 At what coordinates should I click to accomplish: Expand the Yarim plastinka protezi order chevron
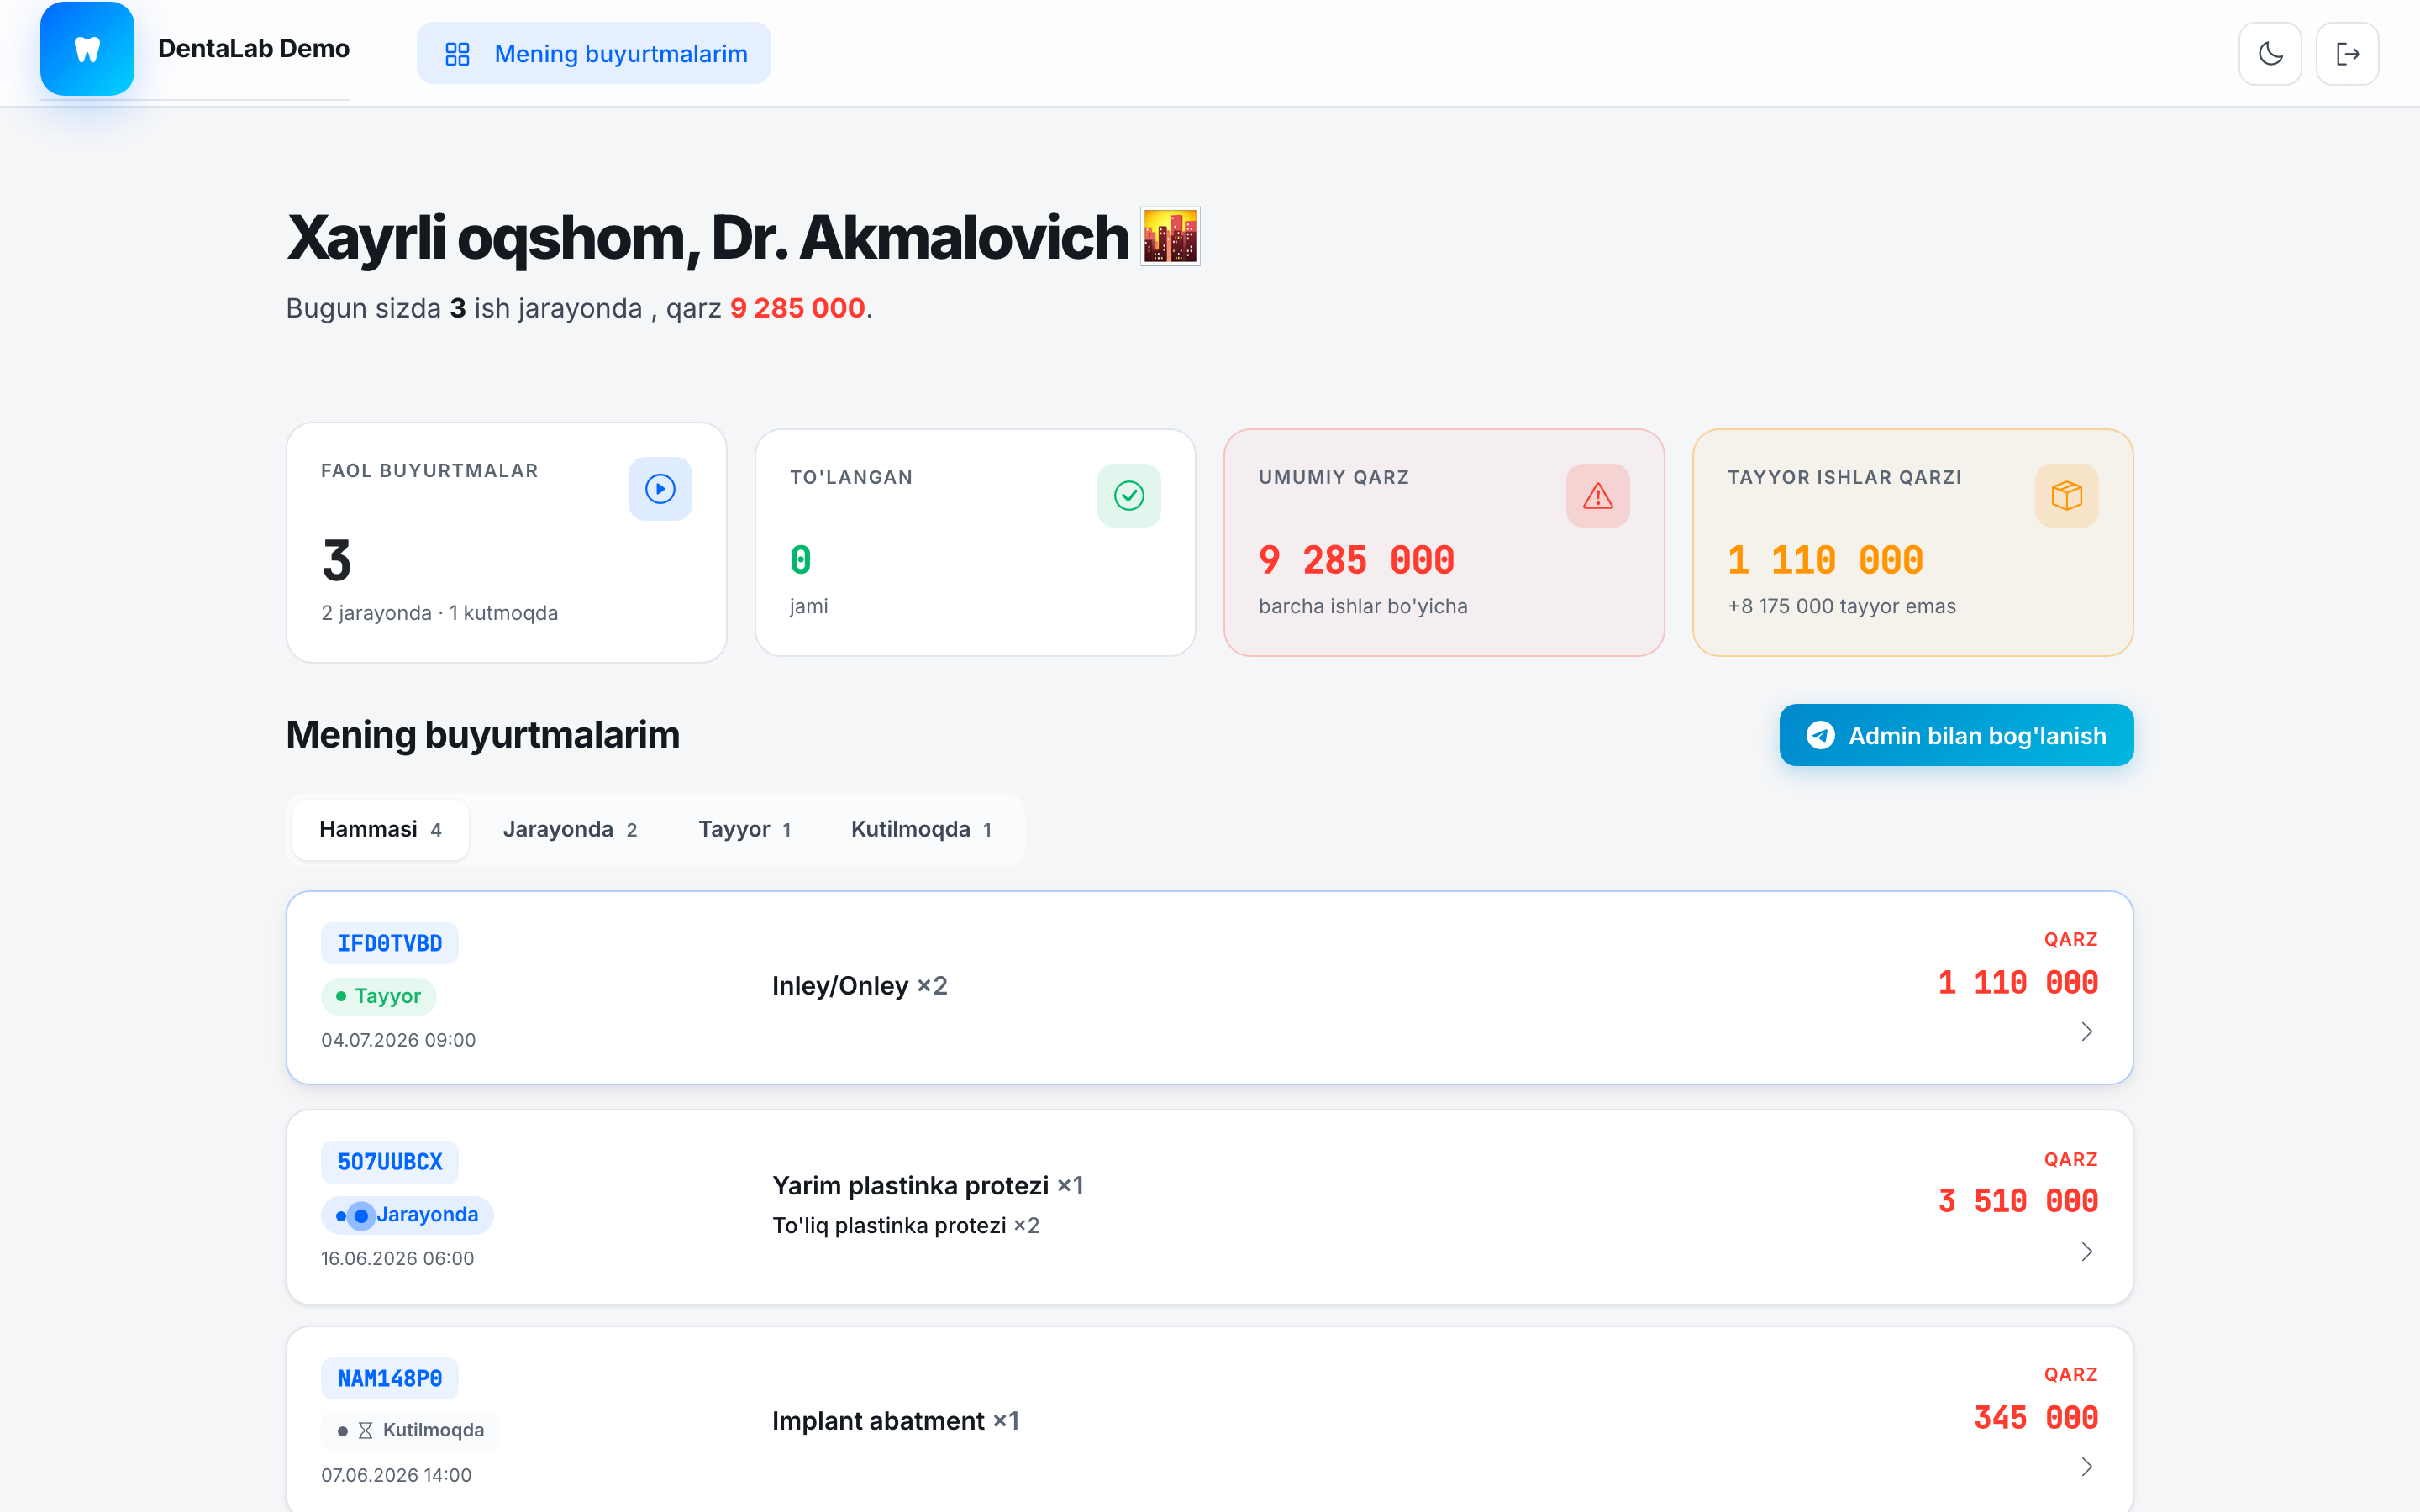point(2087,1251)
